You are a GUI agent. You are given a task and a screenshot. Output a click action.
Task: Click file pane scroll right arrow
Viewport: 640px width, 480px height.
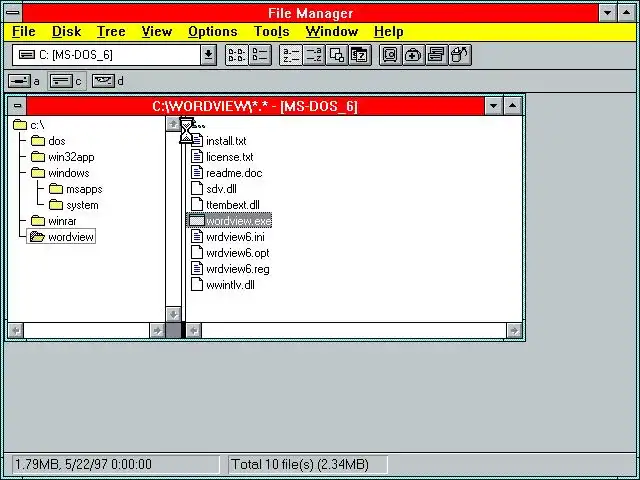tap(514, 330)
